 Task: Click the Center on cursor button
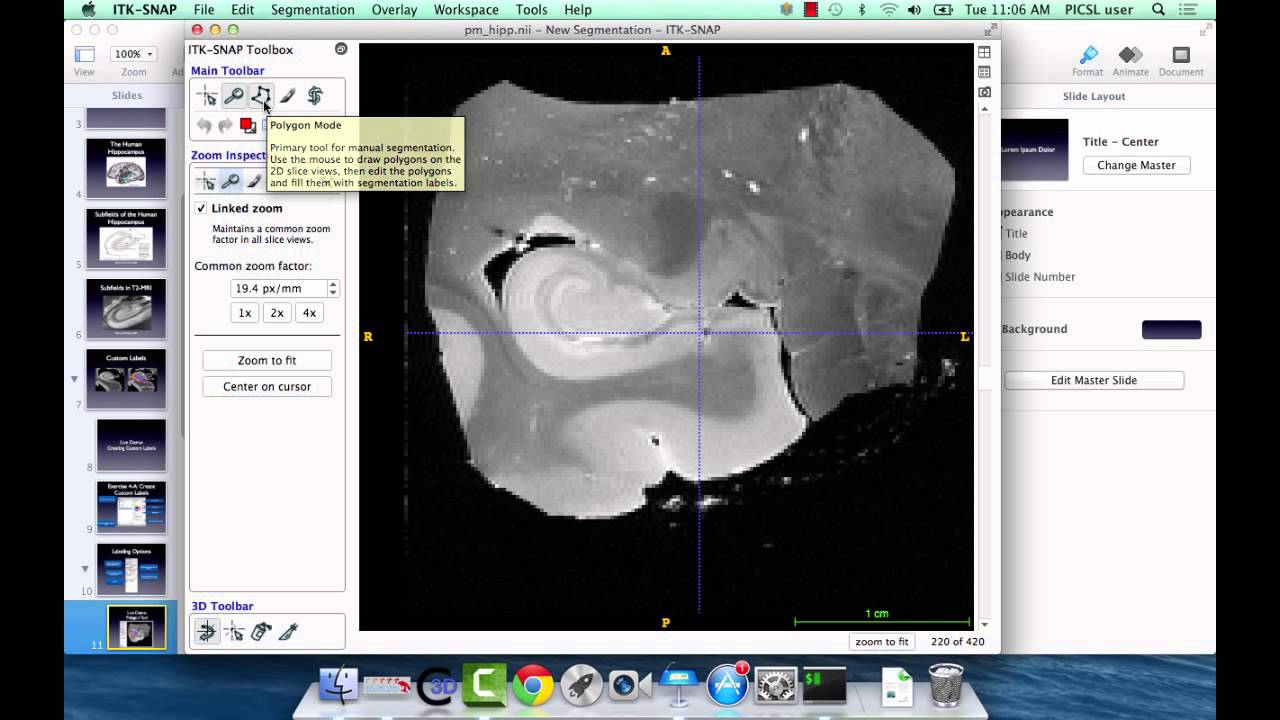coord(267,387)
